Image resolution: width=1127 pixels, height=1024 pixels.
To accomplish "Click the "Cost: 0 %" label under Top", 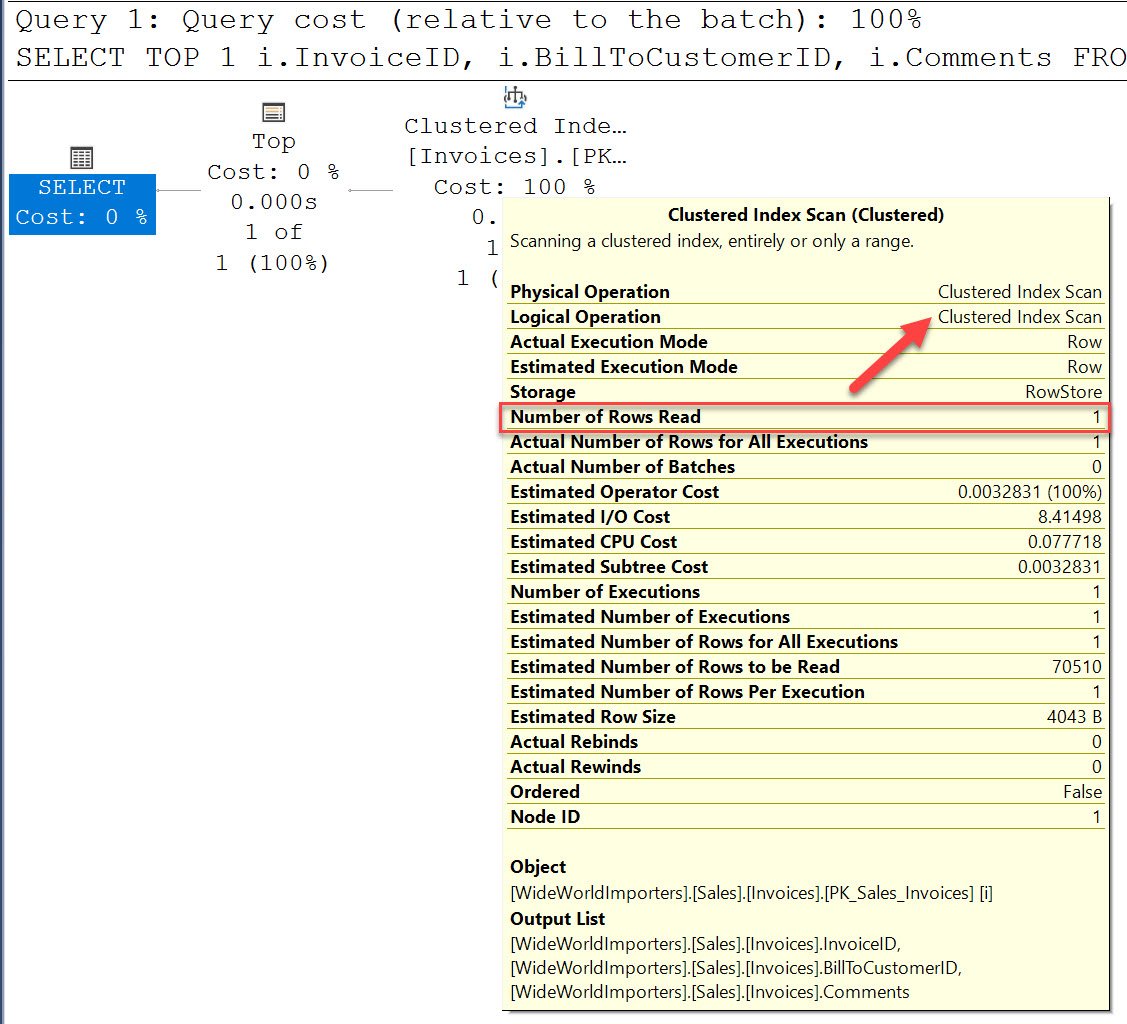I will 272,172.
